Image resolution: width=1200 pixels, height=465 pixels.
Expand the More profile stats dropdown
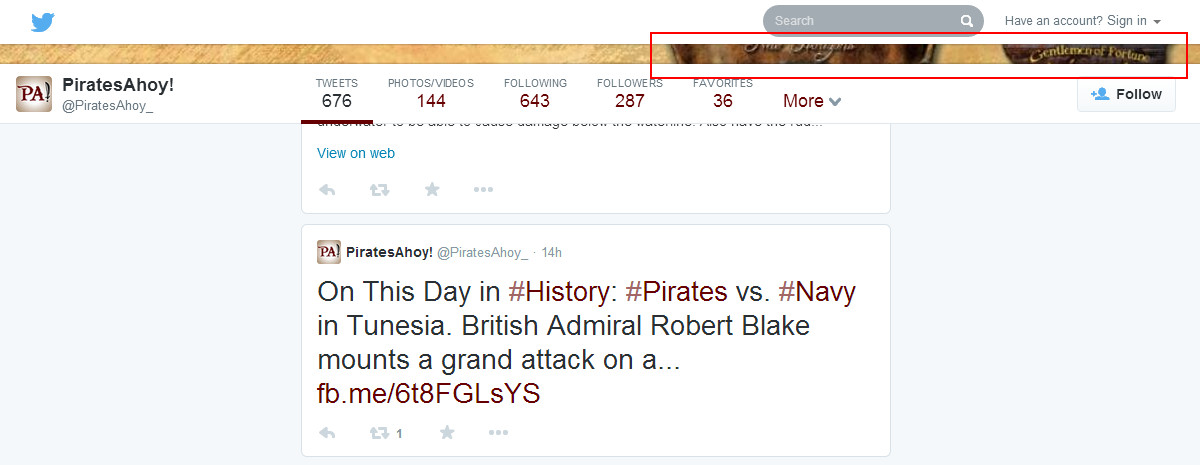tap(812, 101)
